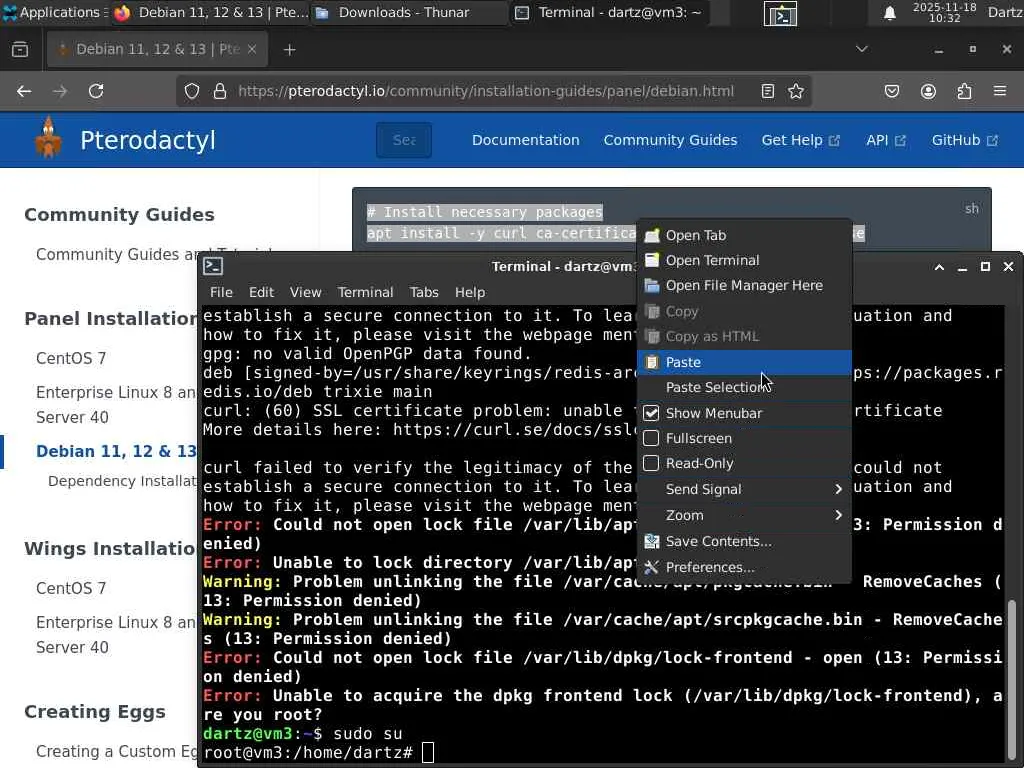1024x768 pixels.
Task: Open CentOS 7 under Wings Installation
Action: click(x=71, y=588)
